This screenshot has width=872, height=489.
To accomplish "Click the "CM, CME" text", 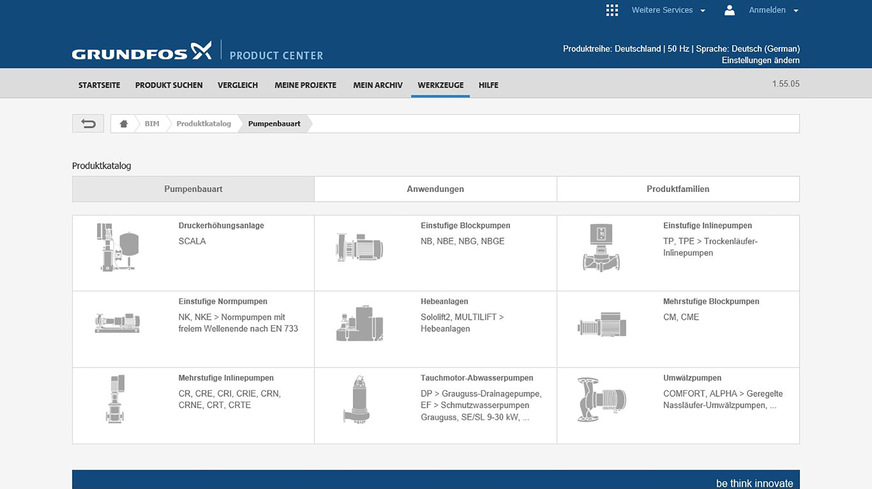I will point(681,317).
